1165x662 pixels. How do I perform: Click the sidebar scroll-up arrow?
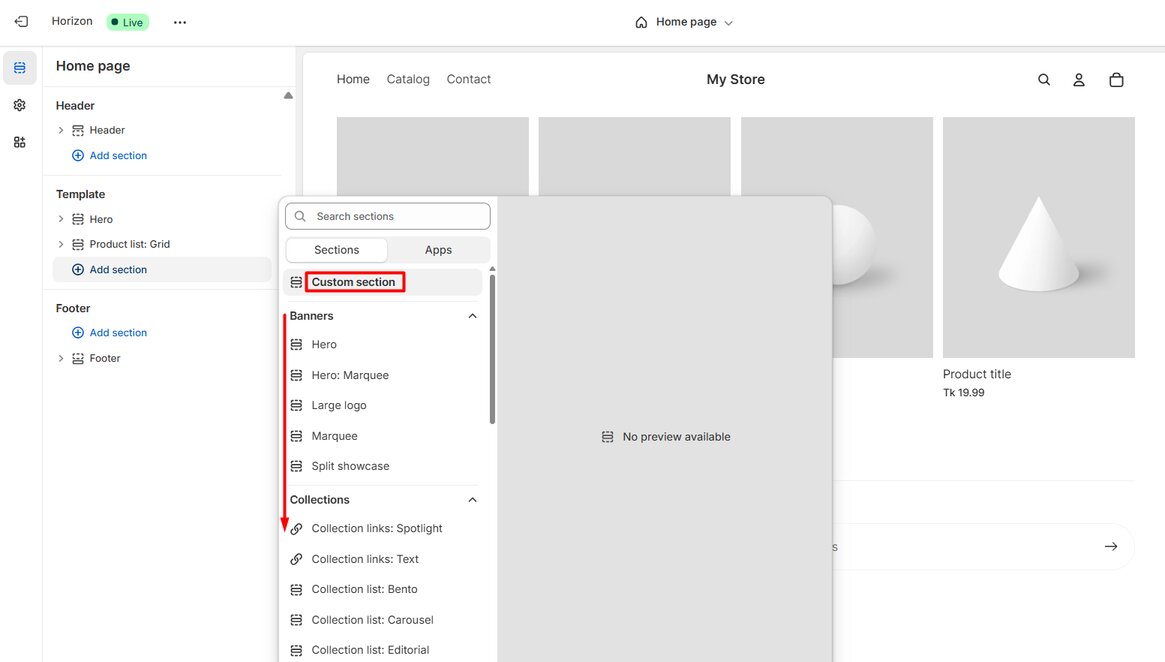pos(288,96)
